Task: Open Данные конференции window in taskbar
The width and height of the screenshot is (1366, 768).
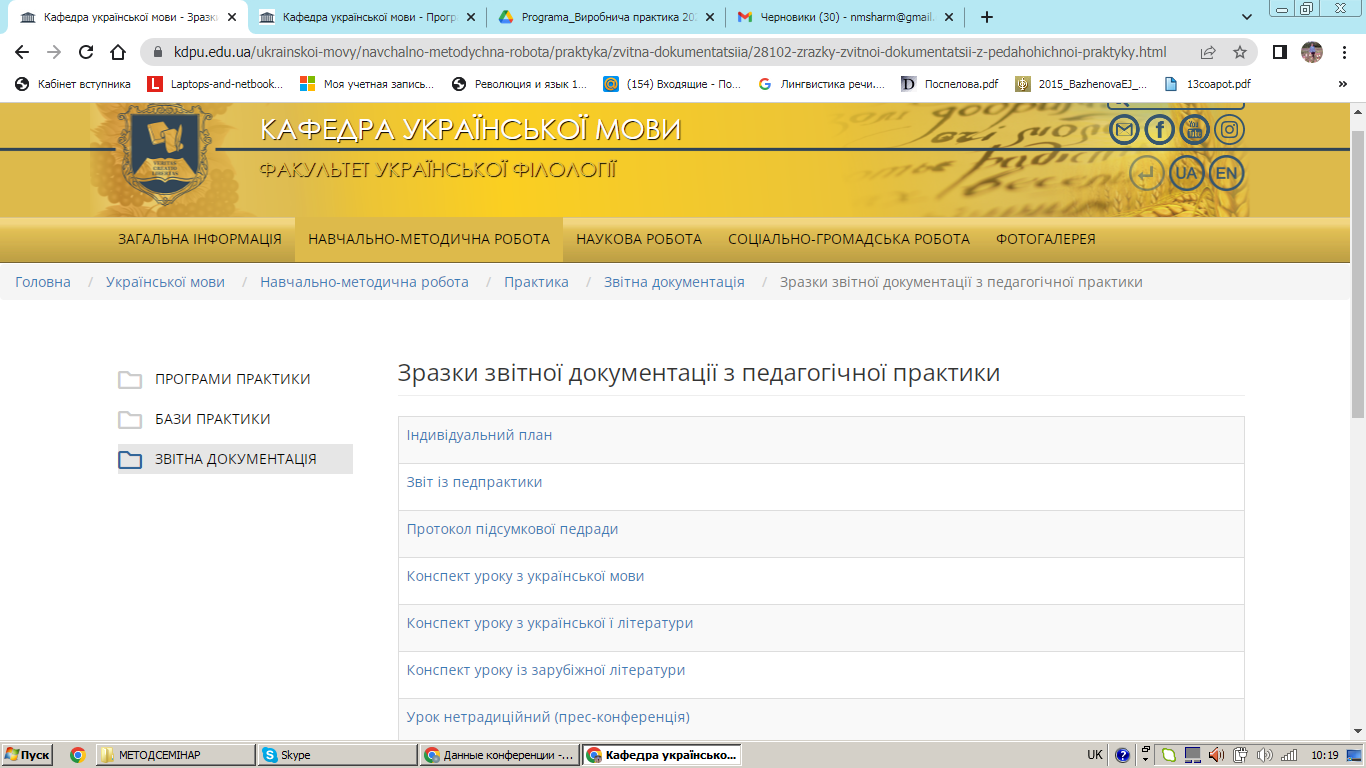Action: pyautogui.click(x=499, y=755)
